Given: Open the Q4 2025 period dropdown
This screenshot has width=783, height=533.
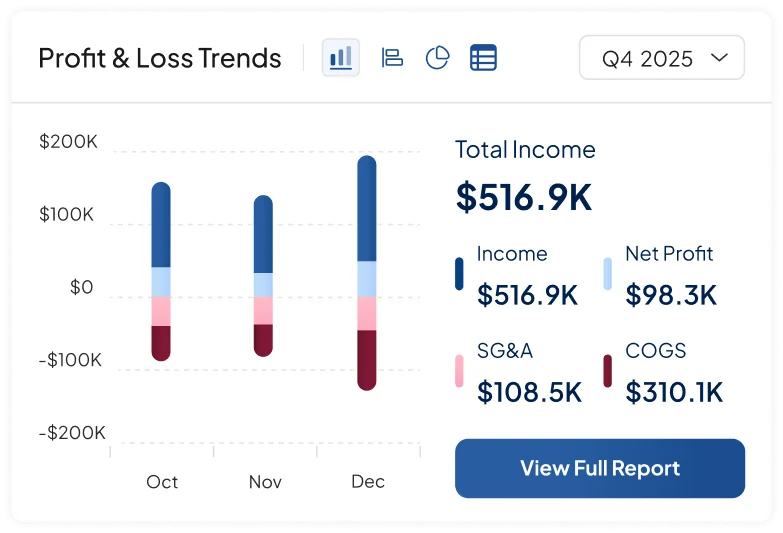Looking at the screenshot, I should click(x=661, y=58).
